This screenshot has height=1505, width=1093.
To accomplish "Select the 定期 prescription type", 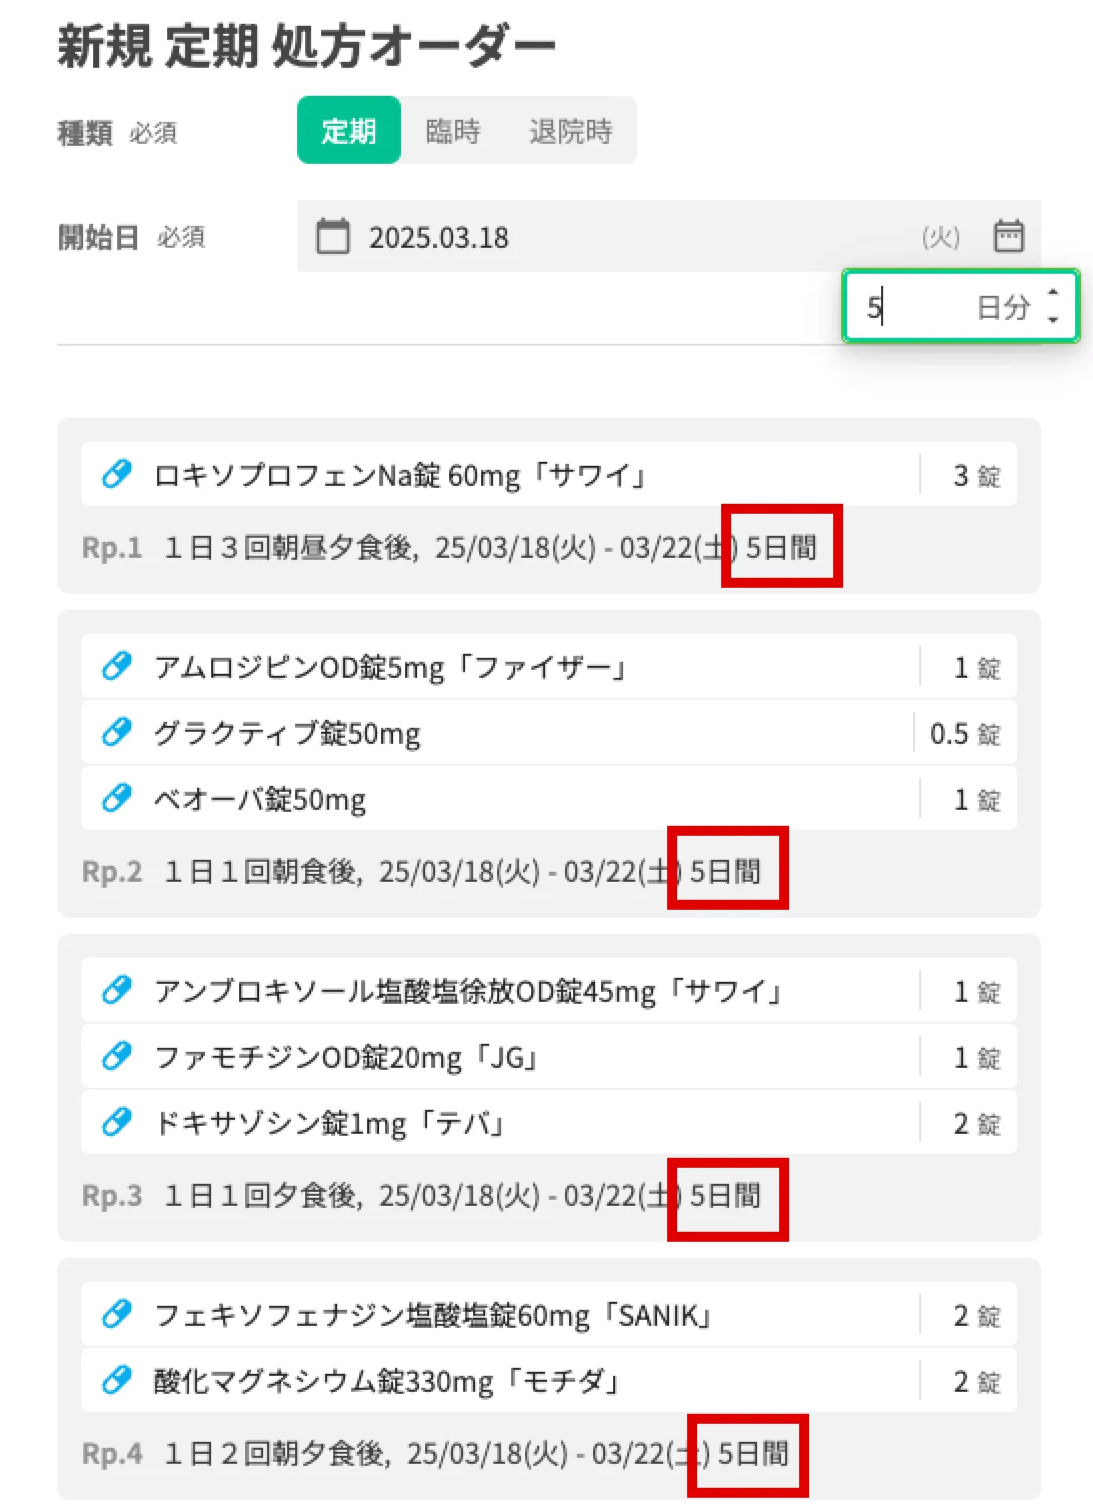I will pyautogui.click(x=349, y=131).
